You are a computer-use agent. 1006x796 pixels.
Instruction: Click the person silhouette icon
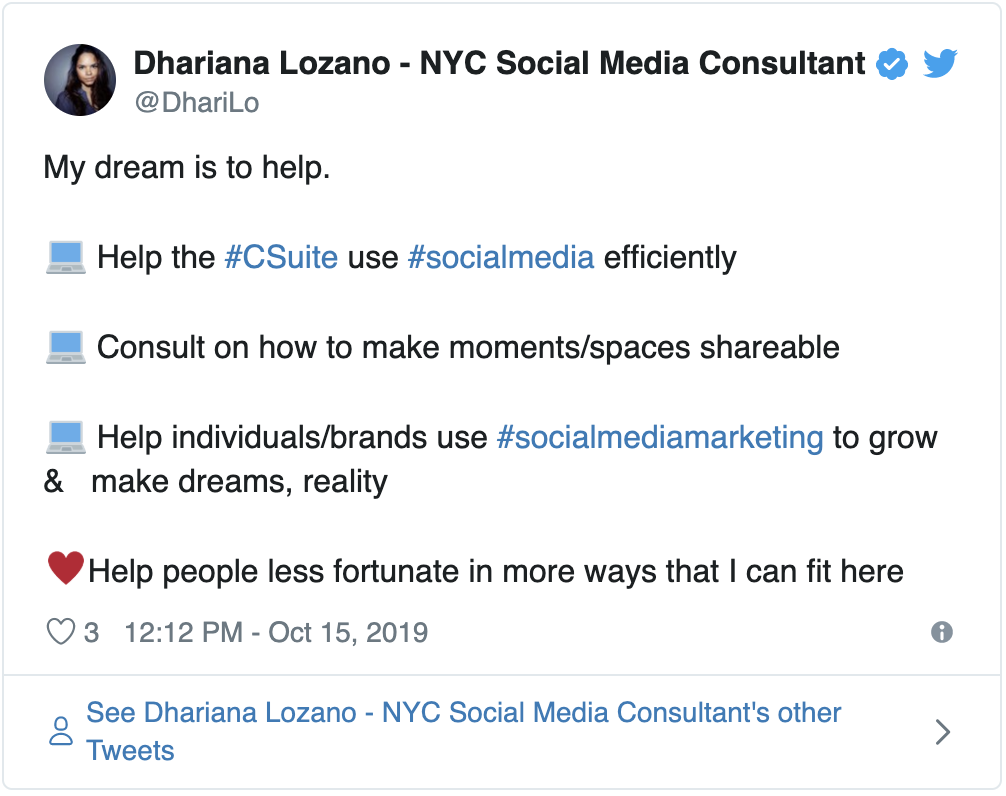[x=61, y=731]
